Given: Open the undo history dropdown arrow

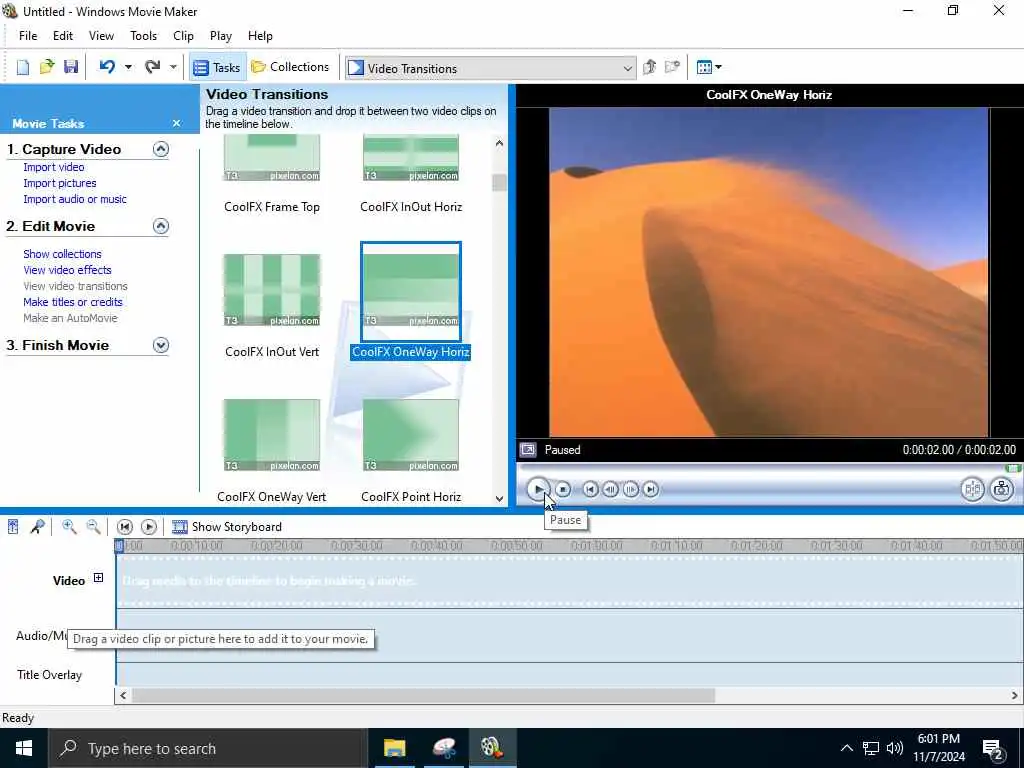Looking at the screenshot, I should [x=128, y=67].
